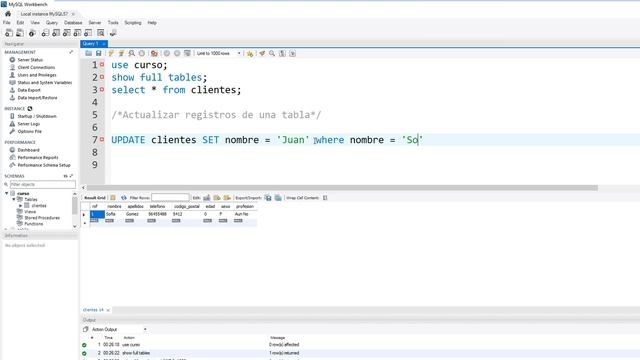Click the Filter Rows input in result grid
Viewport: 640px width, 360px height.
(170, 198)
